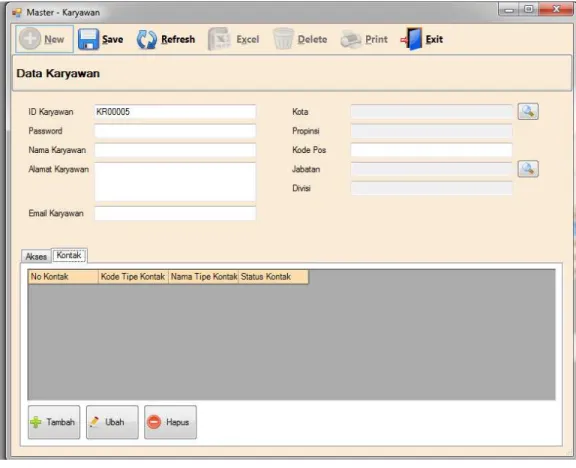Click the window icon beside Master - Karyawan
The image size is (576, 468).
click(17, 13)
